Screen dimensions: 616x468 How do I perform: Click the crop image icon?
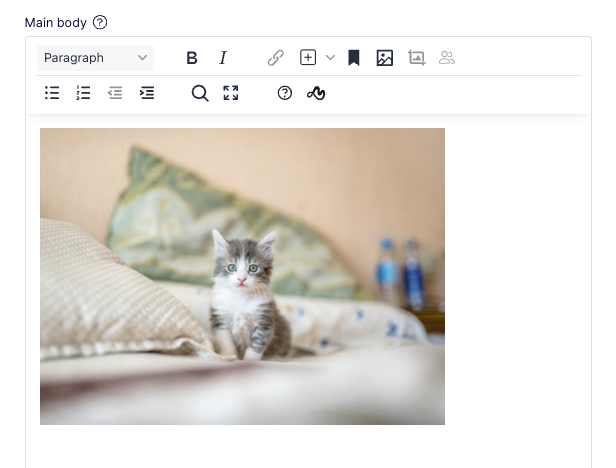point(416,58)
